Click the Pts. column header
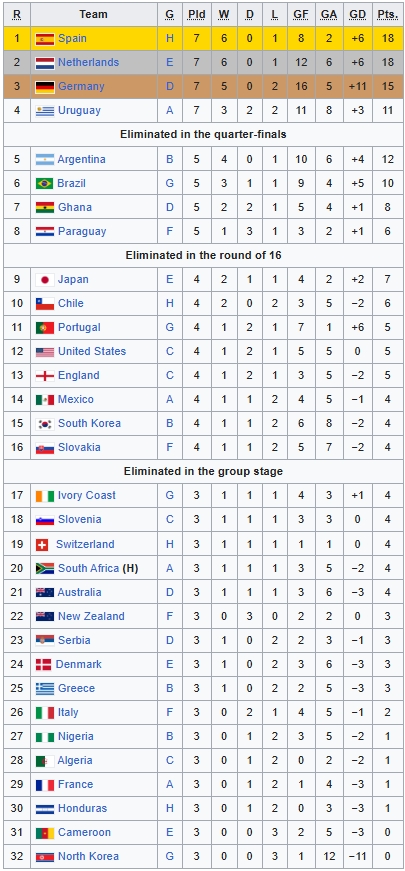 pyautogui.click(x=388, y=14)
